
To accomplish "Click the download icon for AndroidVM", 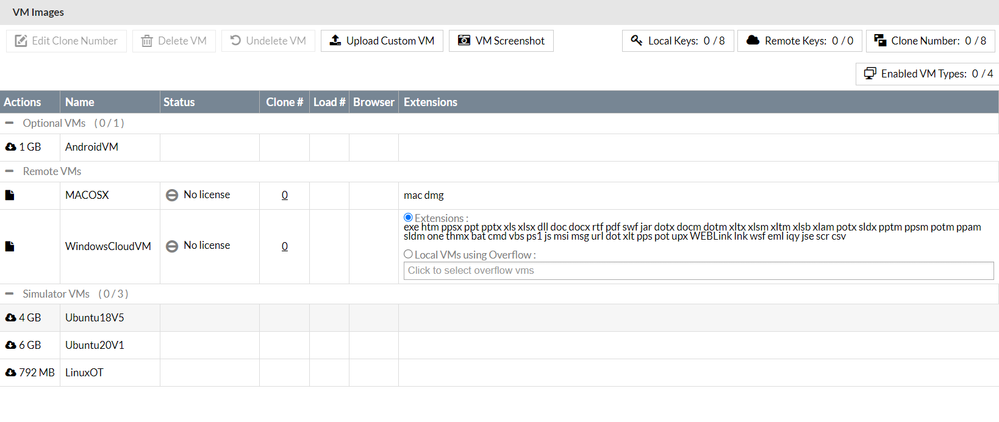I will (x=11, y=147).
